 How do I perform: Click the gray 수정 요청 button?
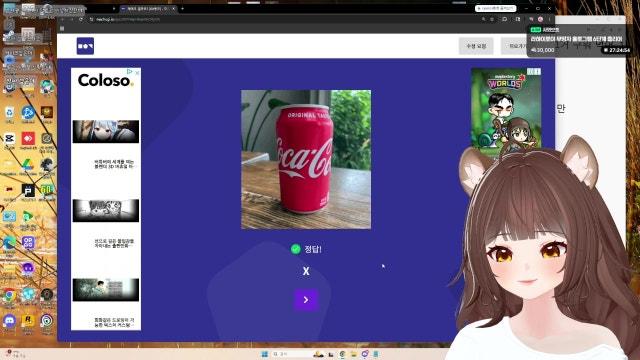point(476,46)
